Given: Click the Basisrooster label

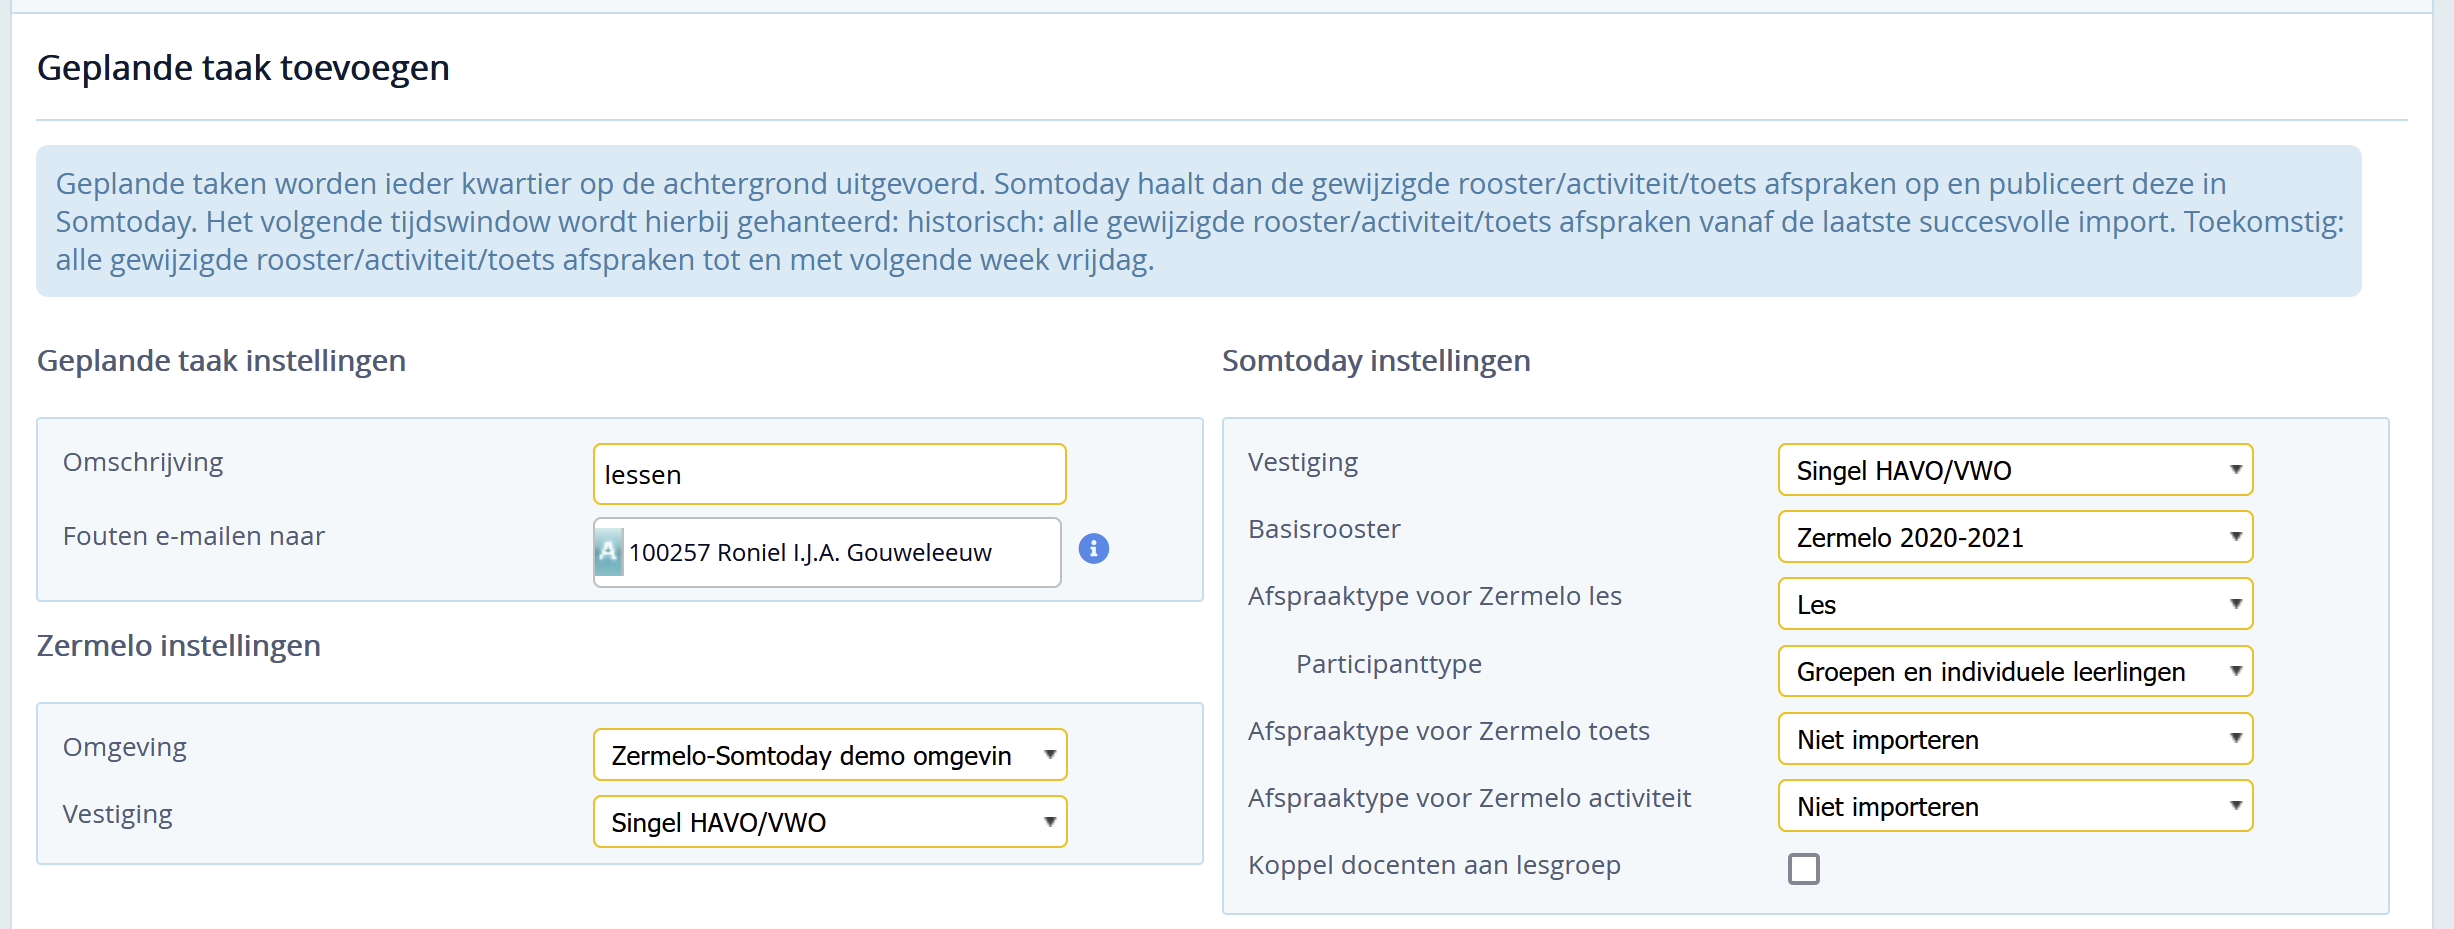Looking at the screenshot, I should tap(1324, 529).
